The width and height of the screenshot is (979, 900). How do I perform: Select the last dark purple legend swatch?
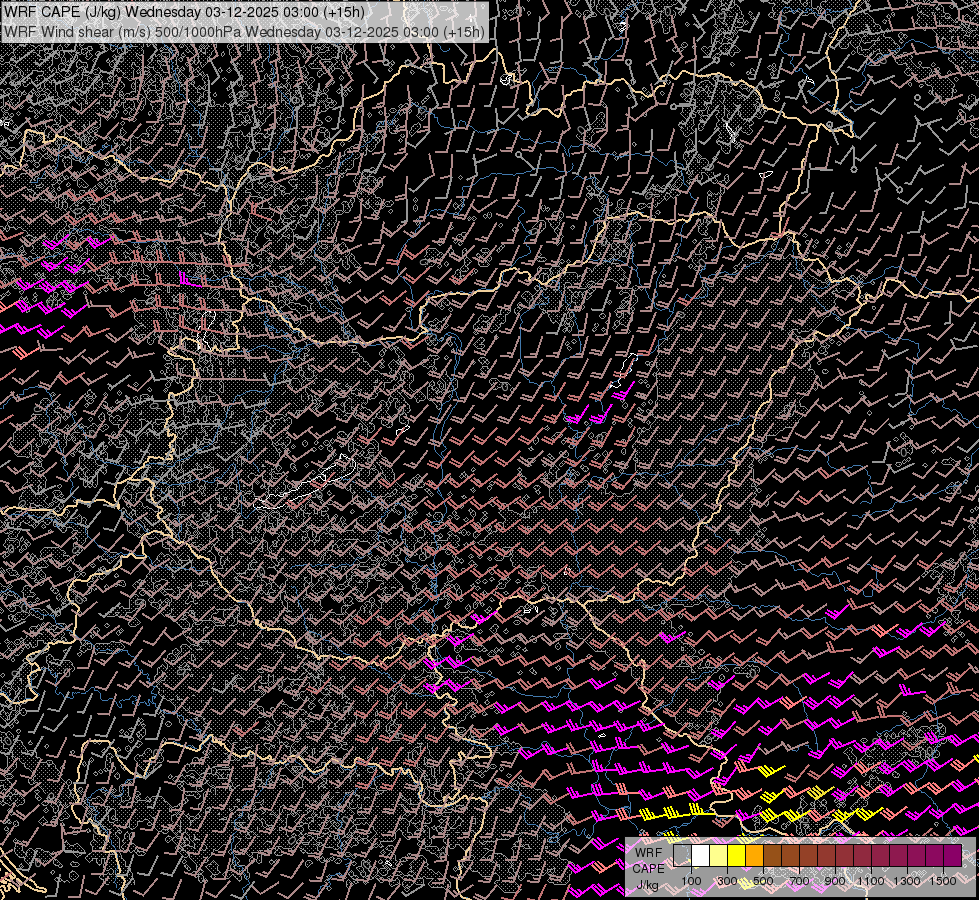952,856
